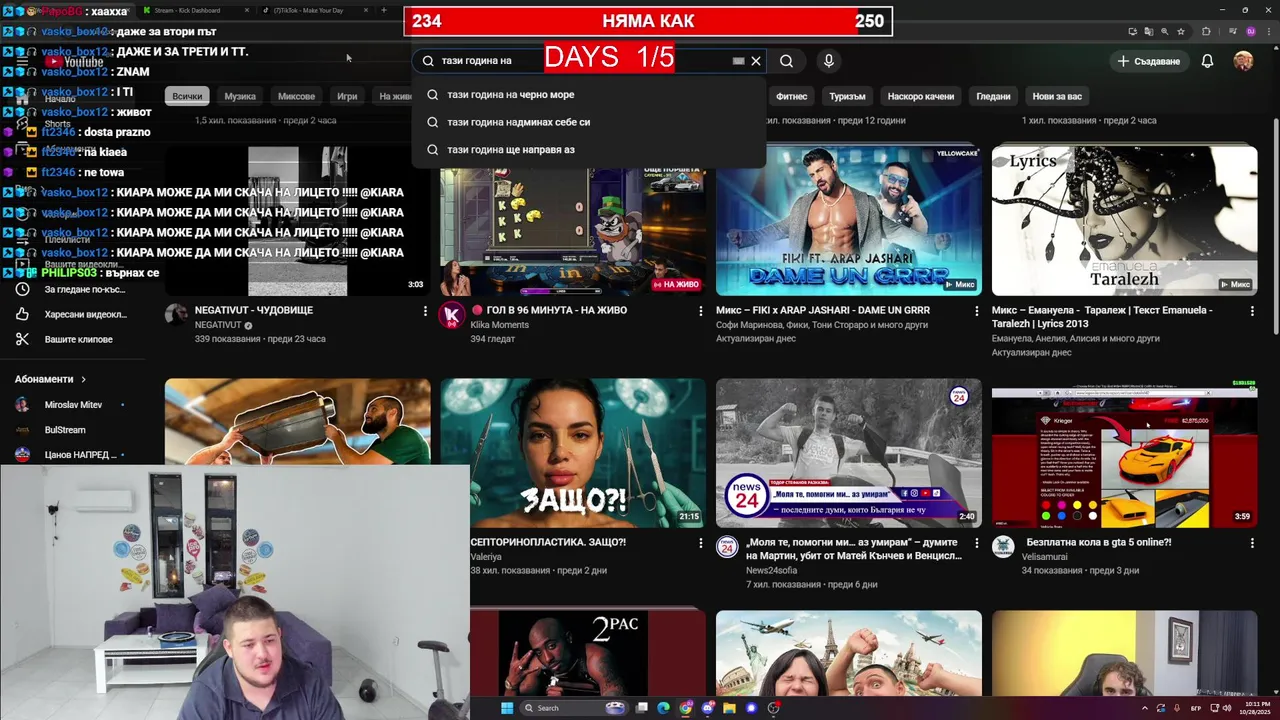The width and height of the screenshot is (1280, 720).
Task: Open the on-screen keyboard icon in search box
Action: pos(738,61)
